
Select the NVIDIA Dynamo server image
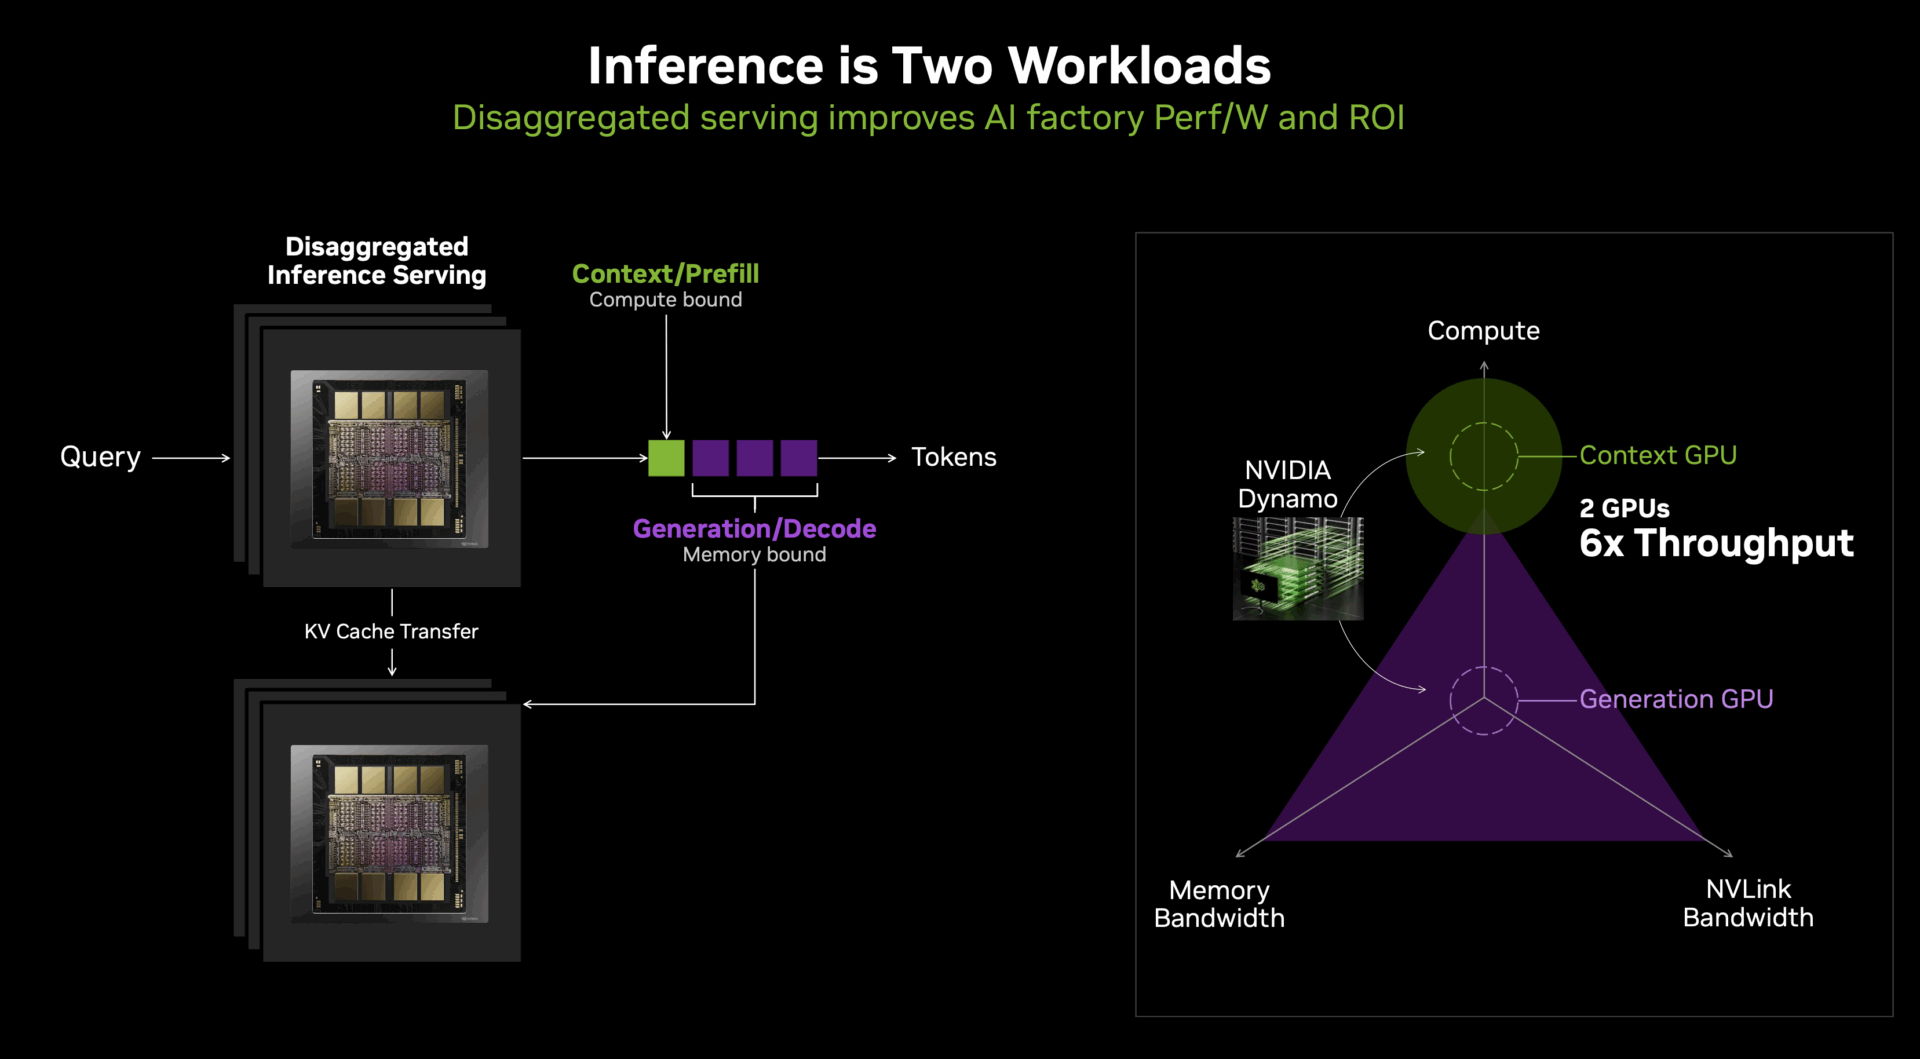(1297, 568)
